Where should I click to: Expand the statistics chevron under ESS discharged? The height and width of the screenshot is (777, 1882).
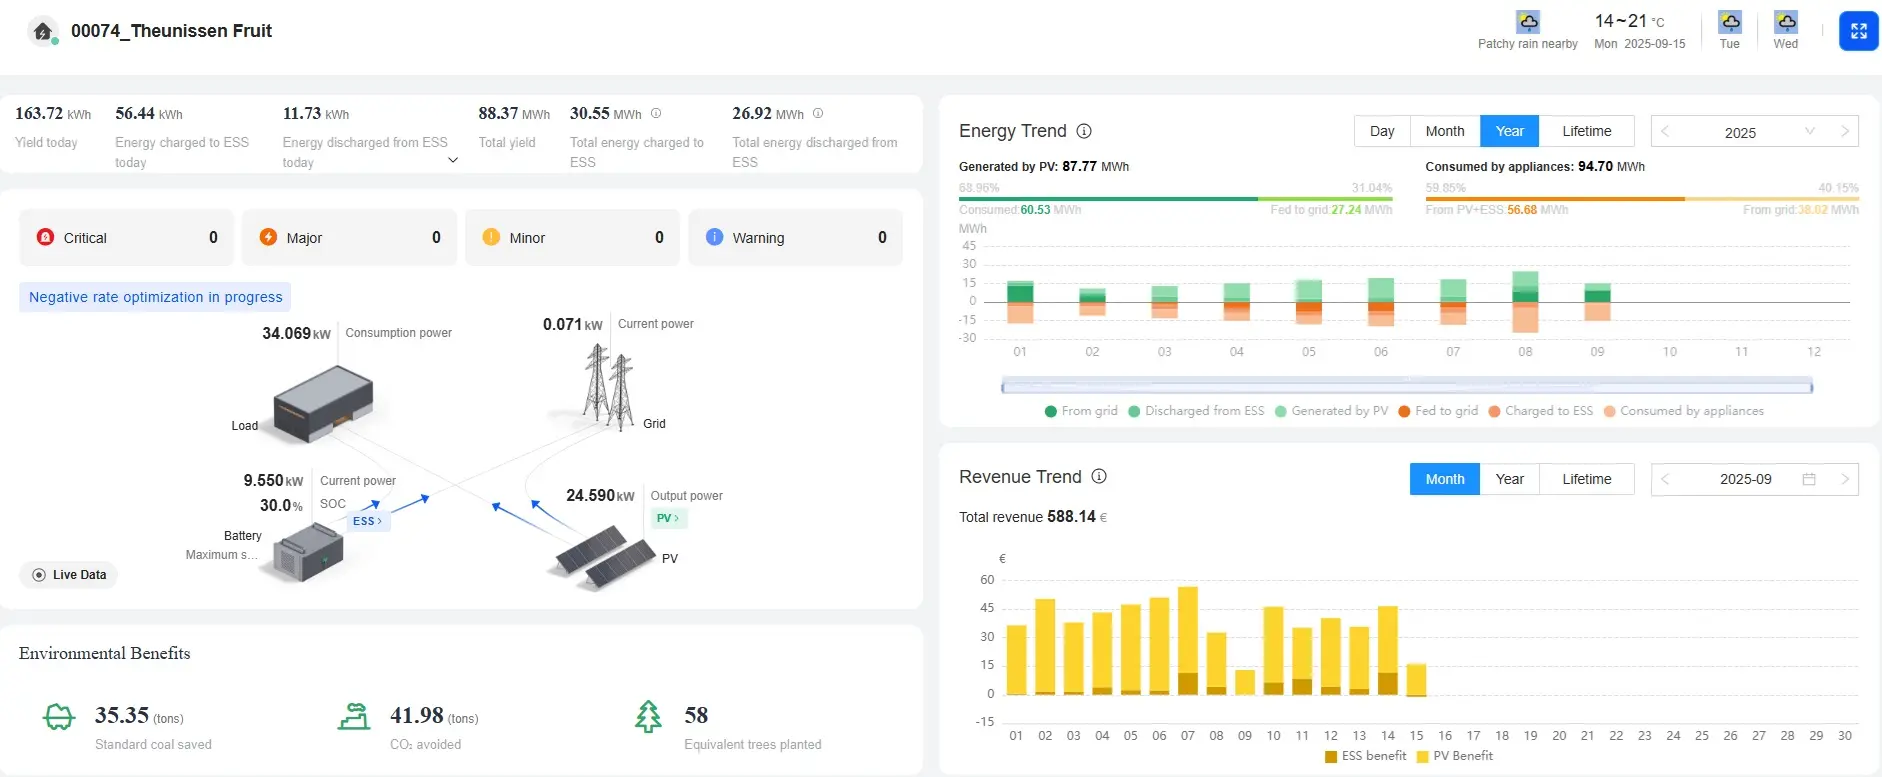453,160
